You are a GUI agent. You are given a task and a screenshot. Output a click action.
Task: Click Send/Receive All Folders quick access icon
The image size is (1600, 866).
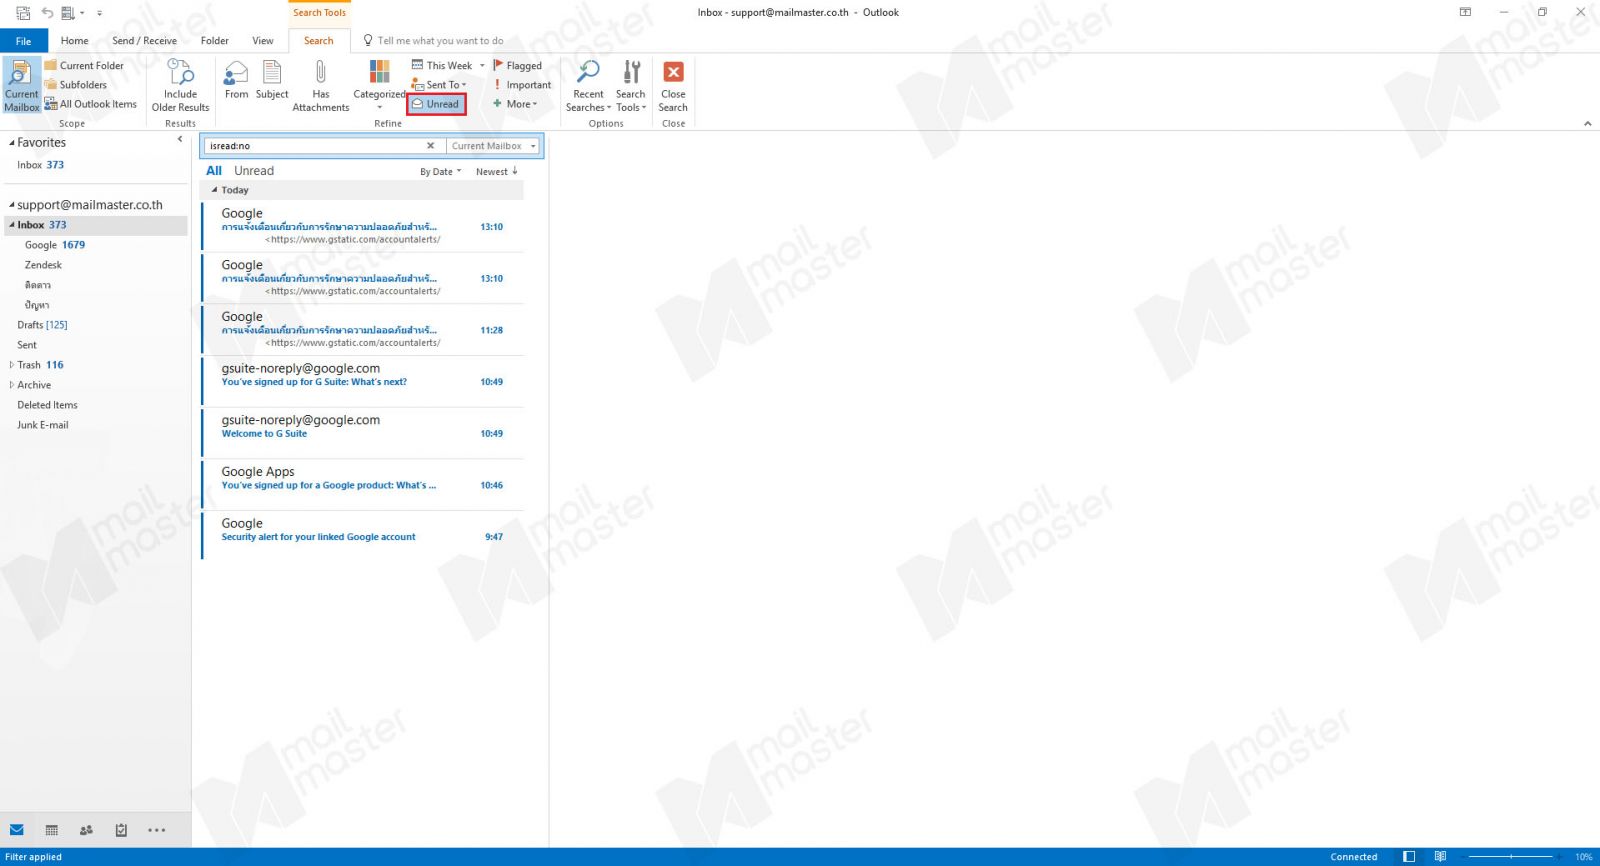click(23, 13)
